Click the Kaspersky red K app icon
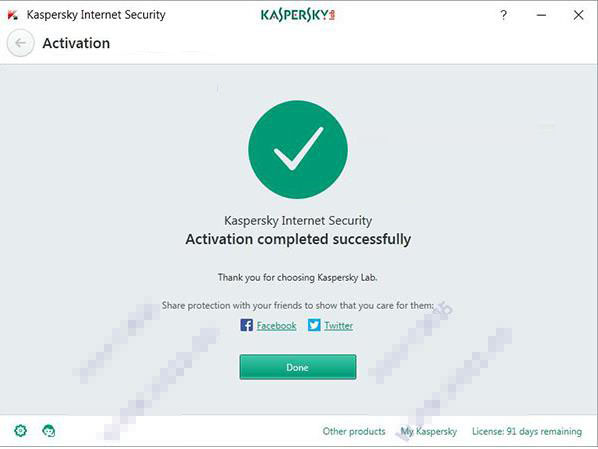 [x=13, y=15]
